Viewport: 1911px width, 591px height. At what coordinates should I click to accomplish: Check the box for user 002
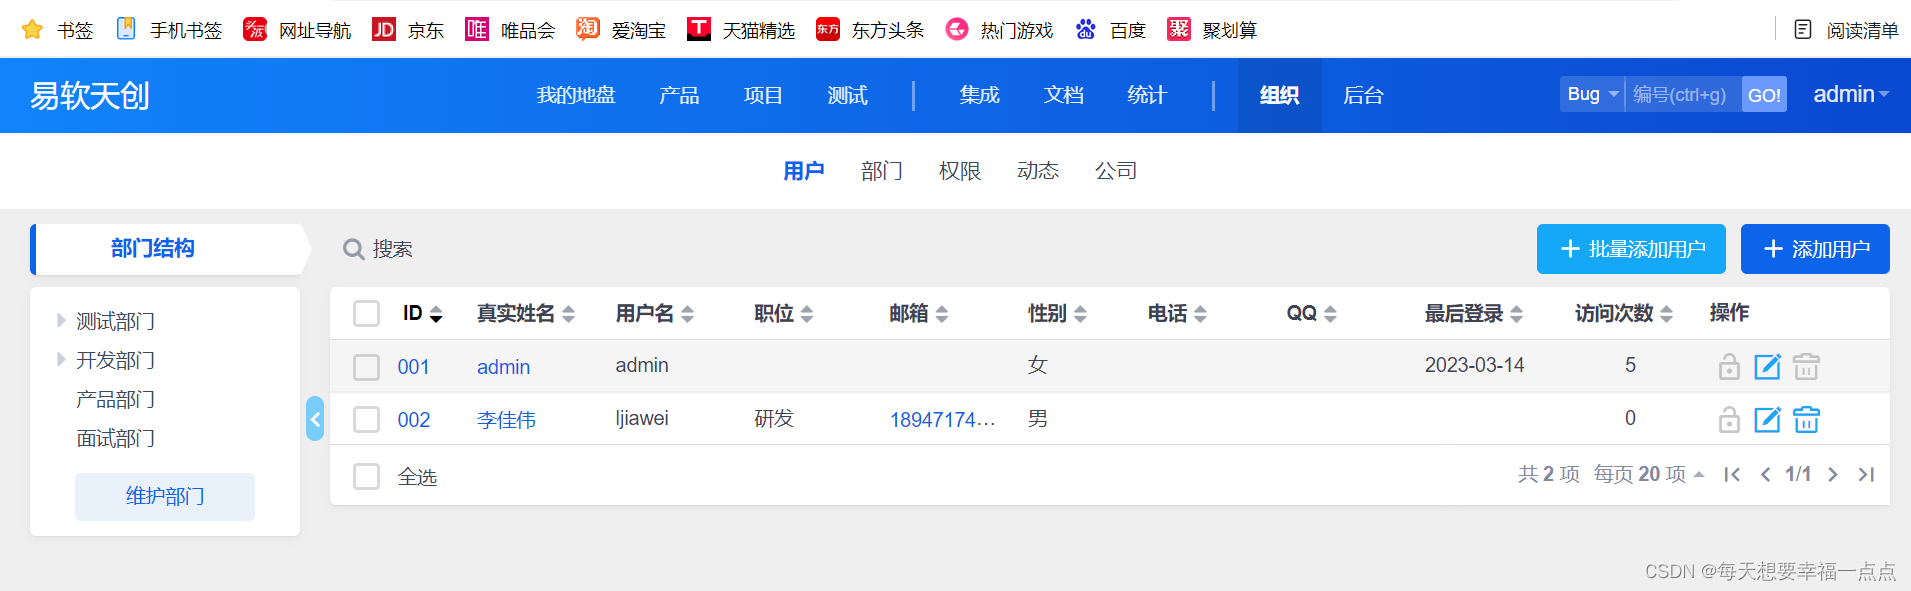pos(367,420)
